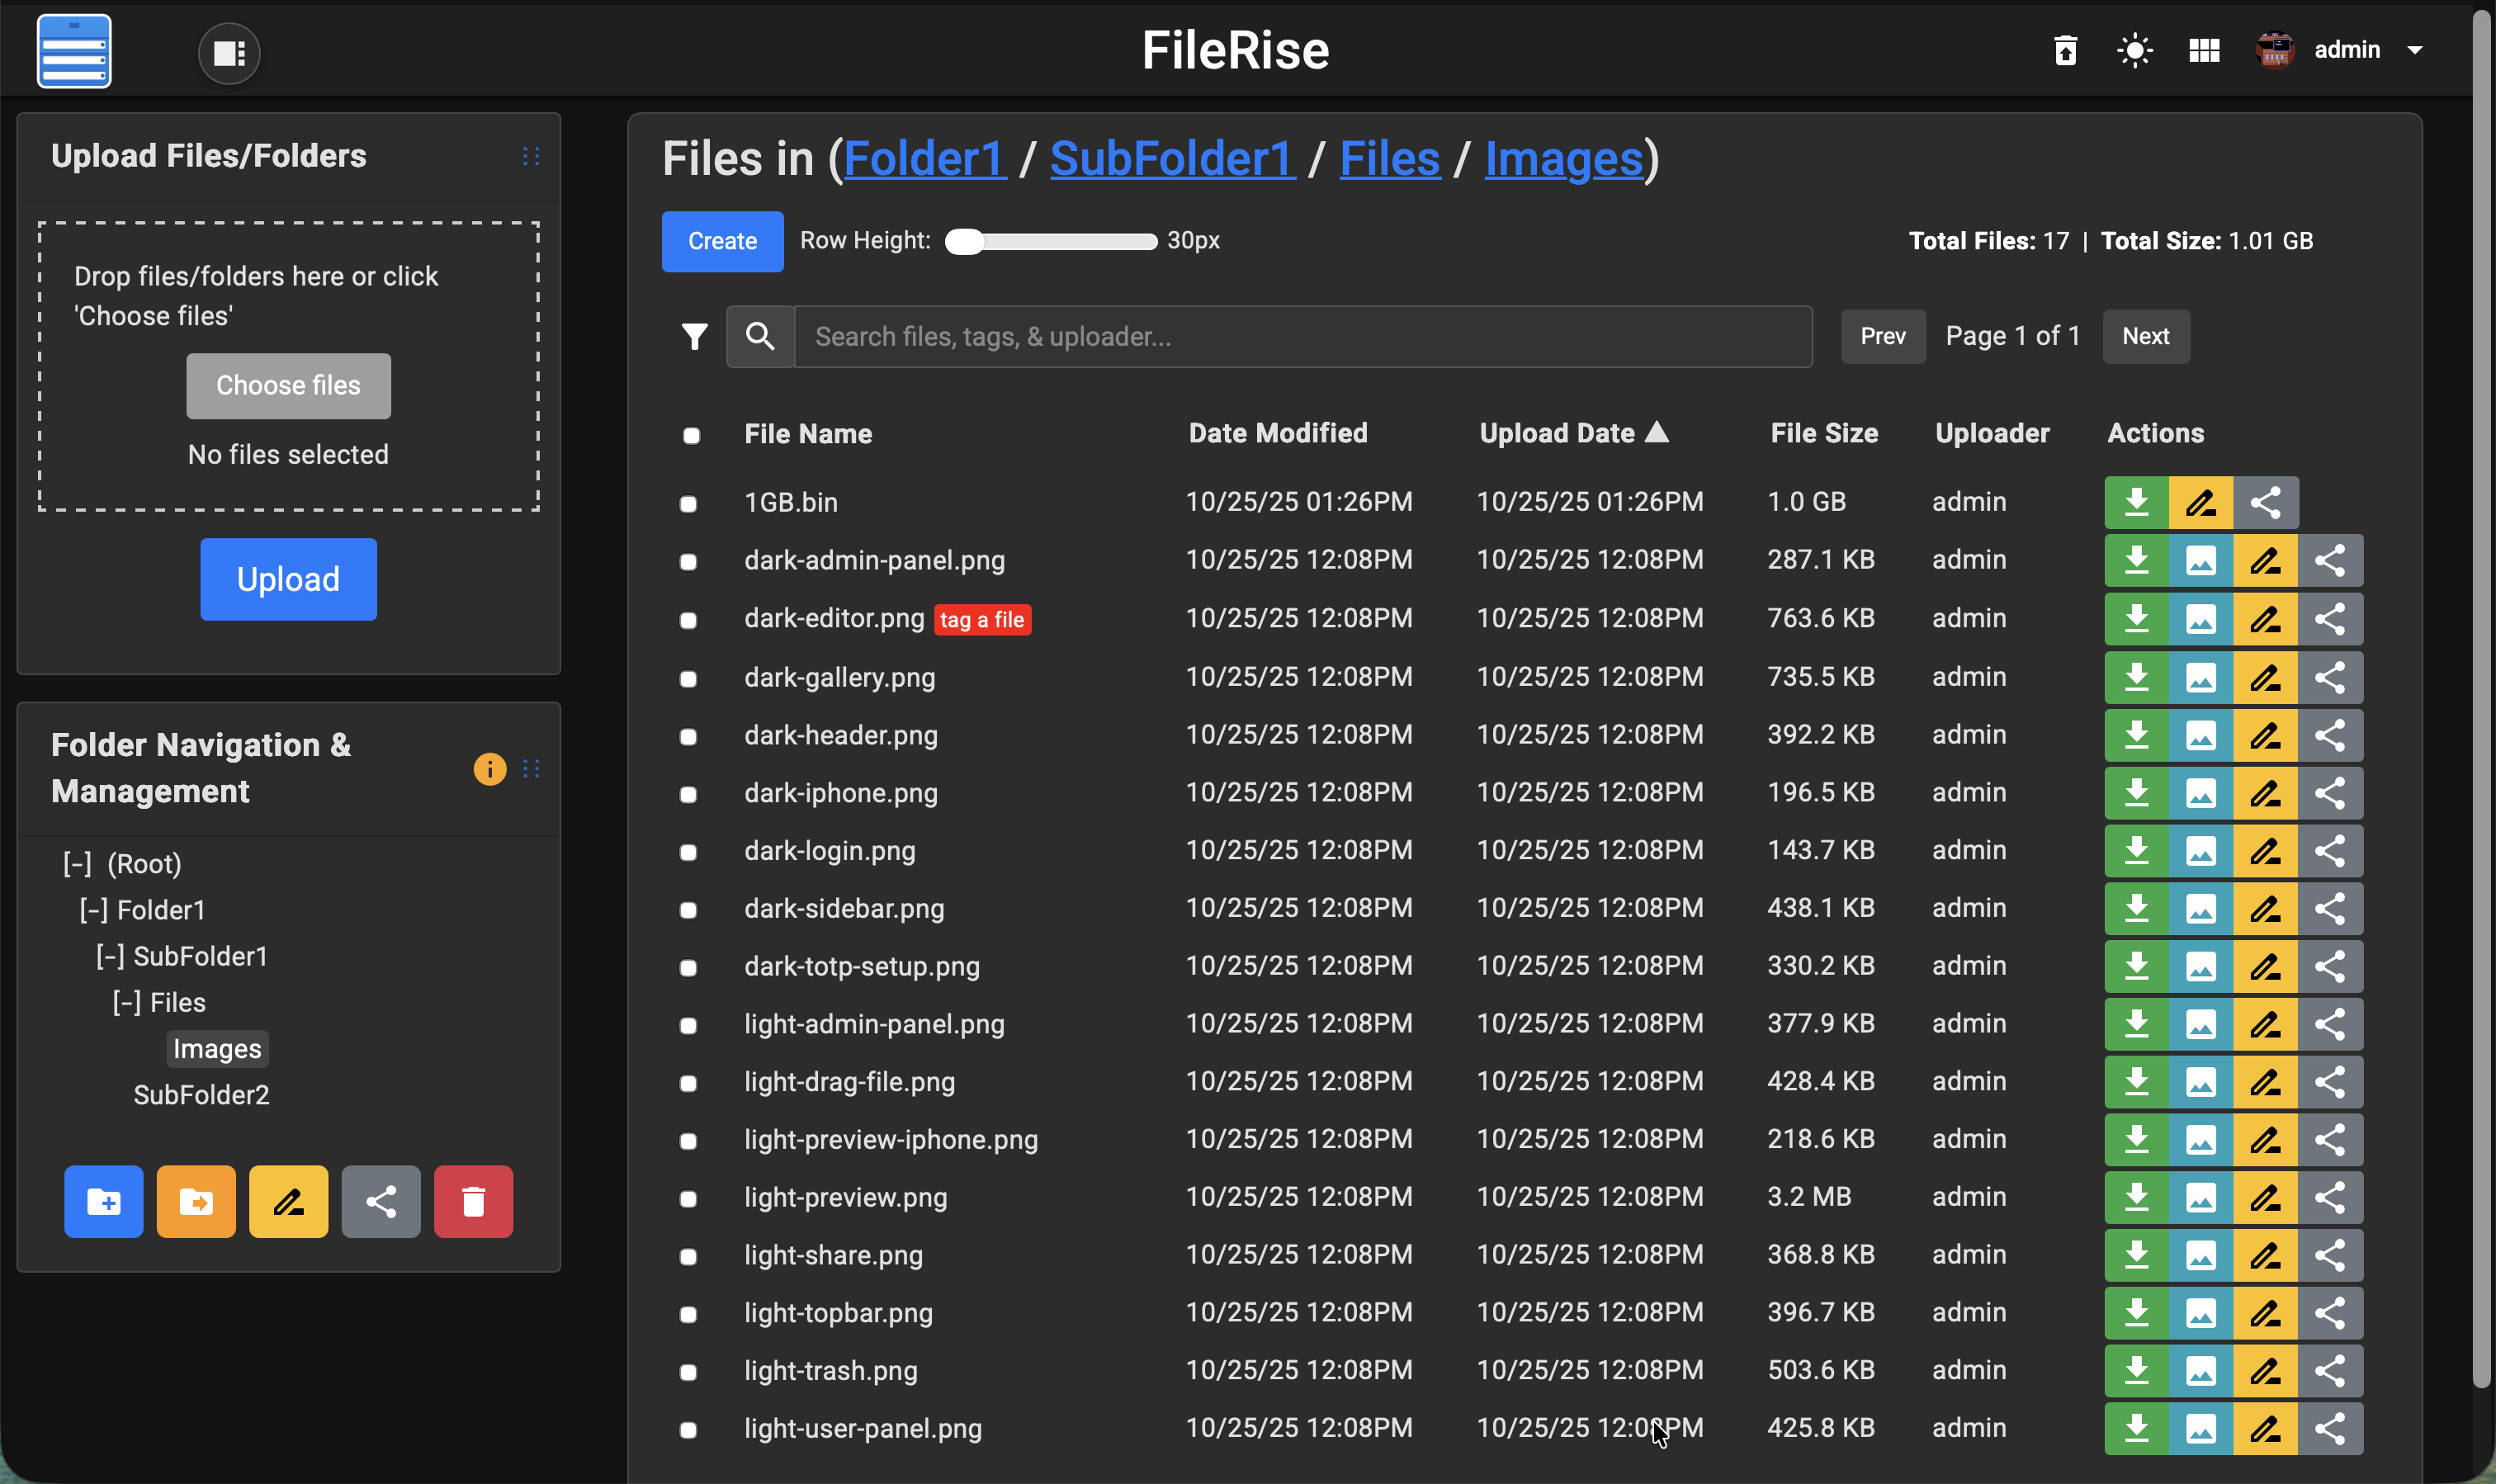Sort by the File Size column header
This screenshot has width=2496, height=1484.
pyautogui.click(x=1823, y=433)
